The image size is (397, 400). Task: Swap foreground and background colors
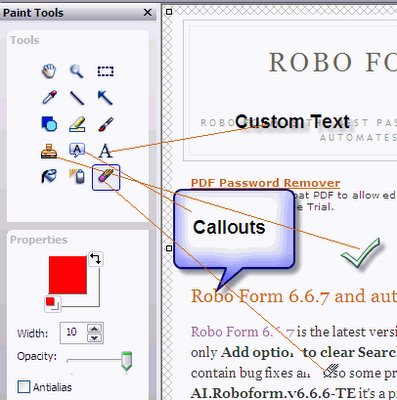point(96,259)
